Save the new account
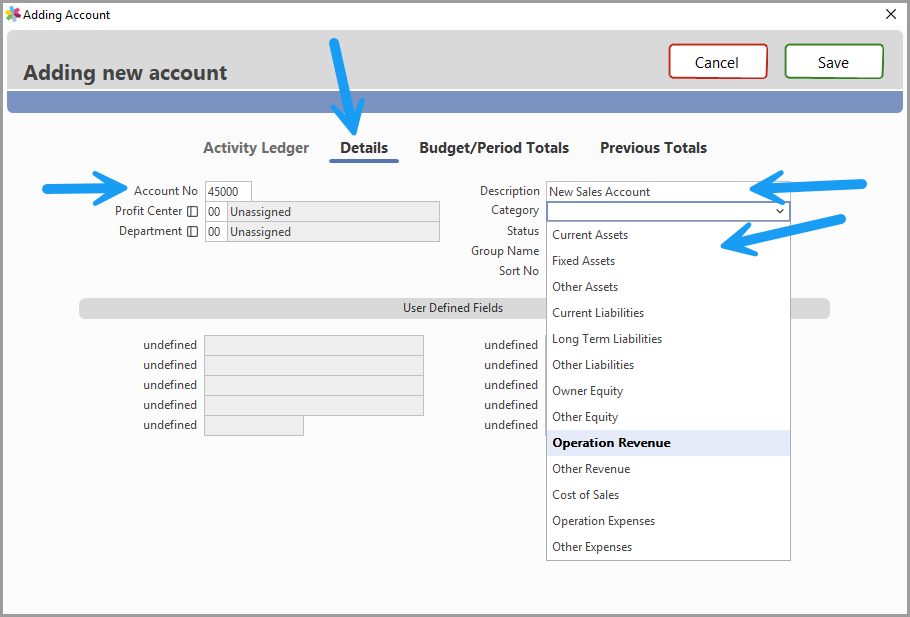910x617 pixels. (x=834, y=62)
